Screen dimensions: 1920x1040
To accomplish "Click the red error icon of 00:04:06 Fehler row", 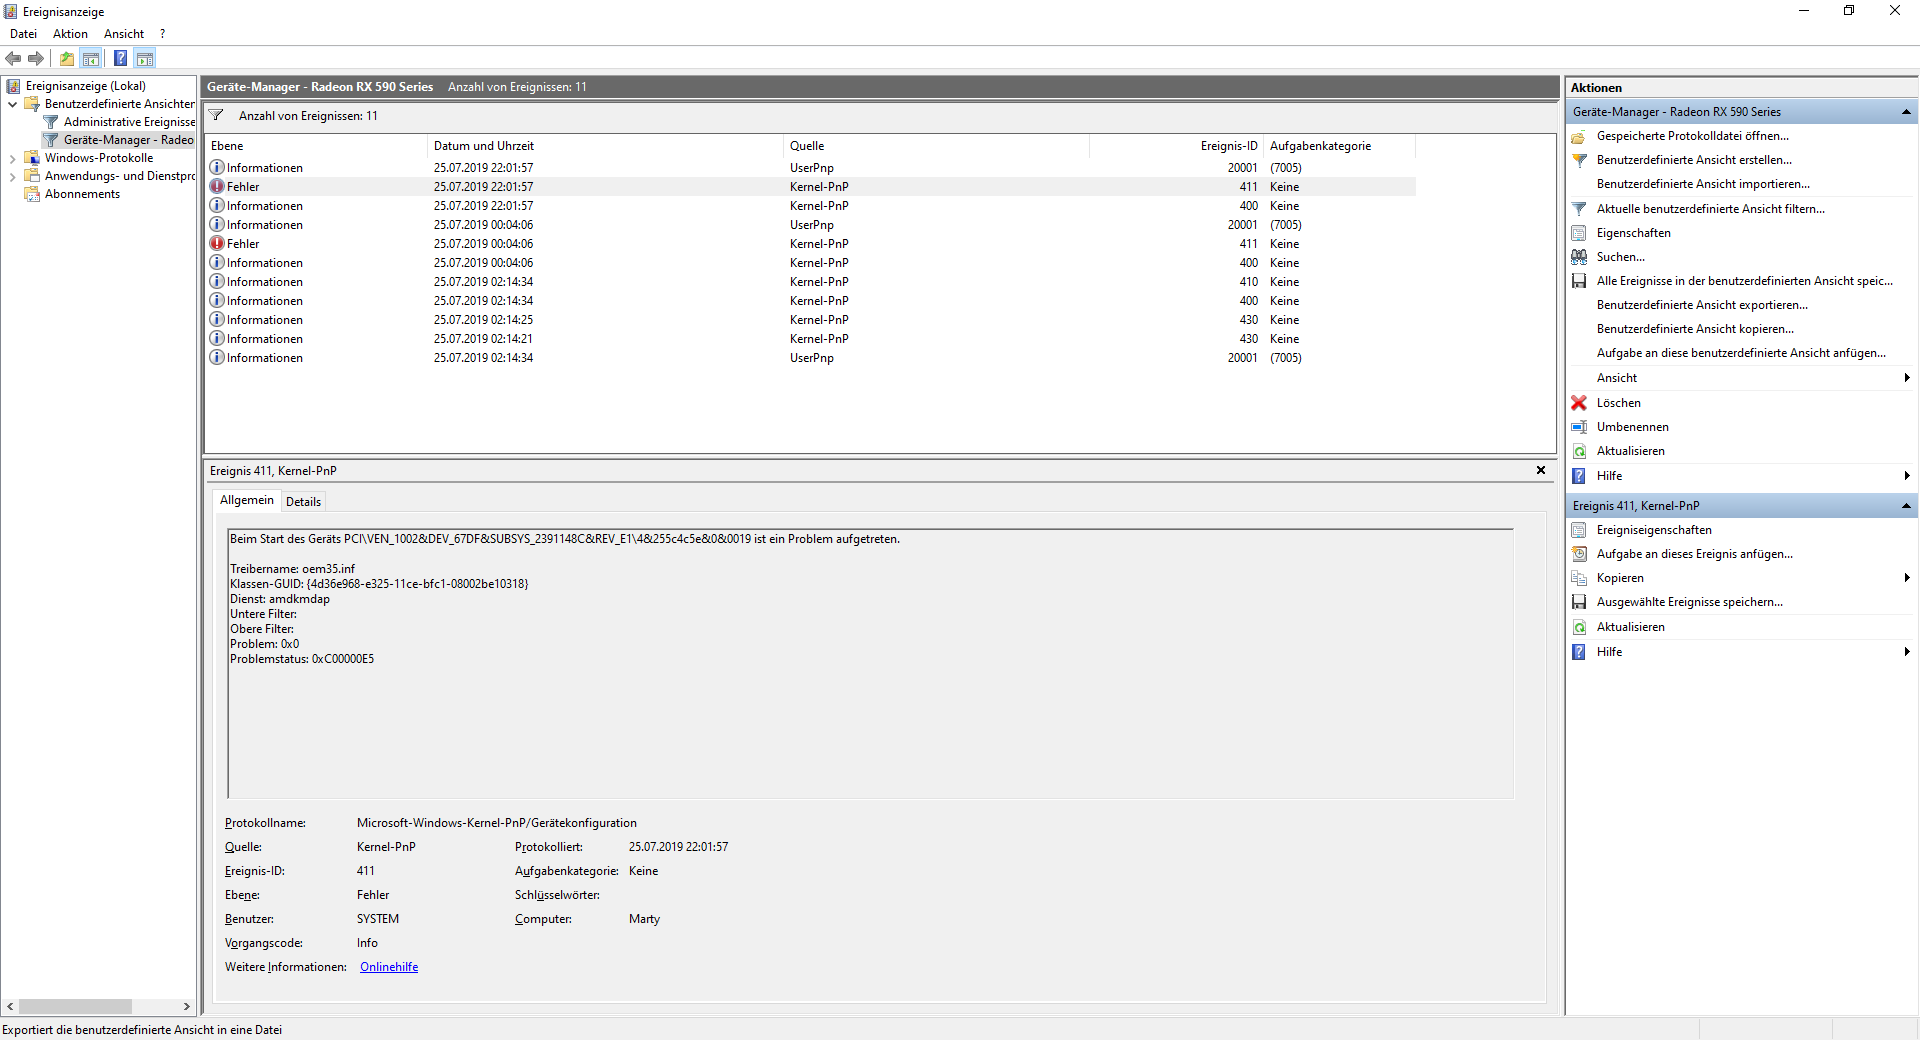I will tap(217, 243).
